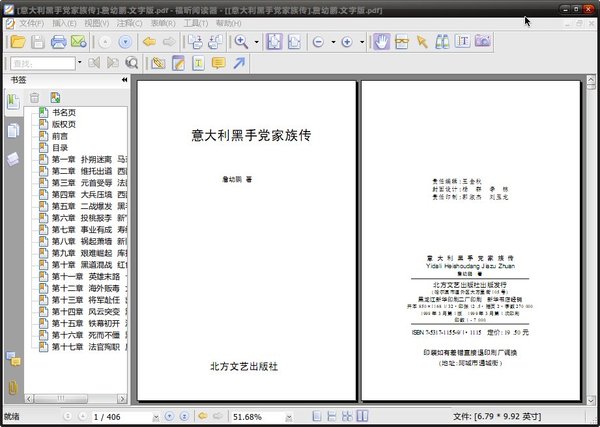Open bookmark 第五章 二战爆发
This screenshot has width=600, height=427.
89,207
